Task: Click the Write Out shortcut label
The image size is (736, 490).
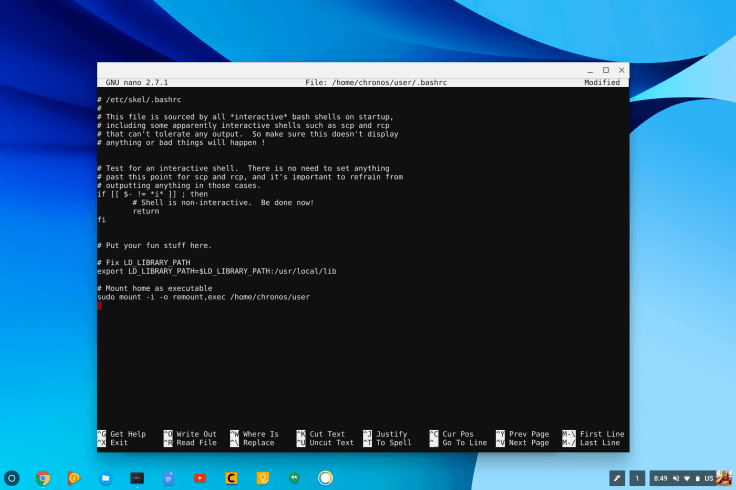Action: point(196,434)
